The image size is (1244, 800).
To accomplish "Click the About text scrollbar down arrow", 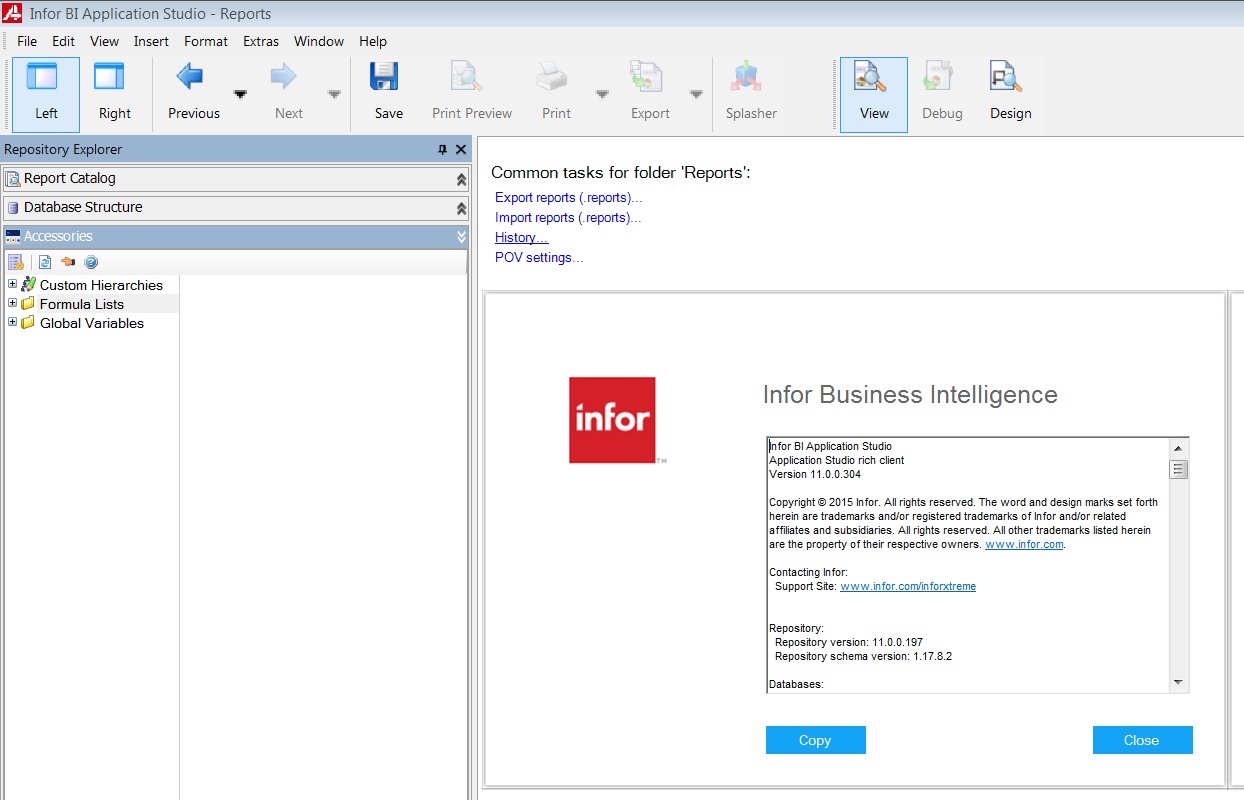I will (1178, 682).
